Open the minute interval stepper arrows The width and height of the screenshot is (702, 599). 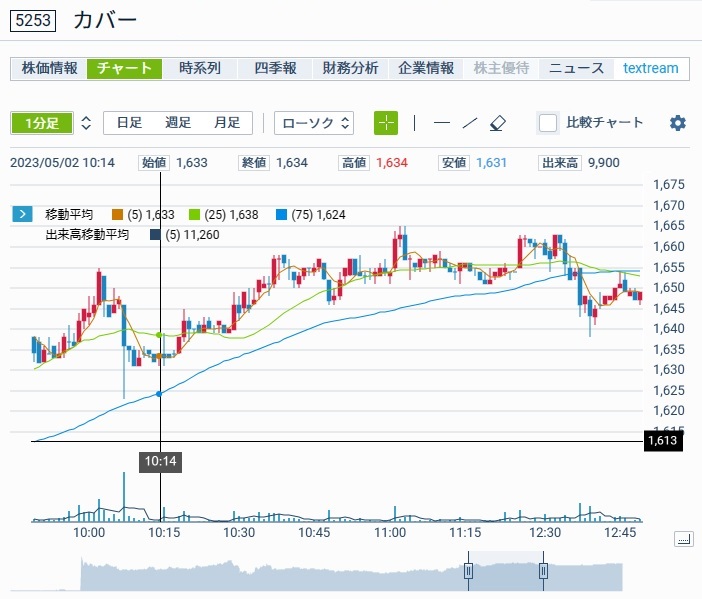[x=86, y=123]
